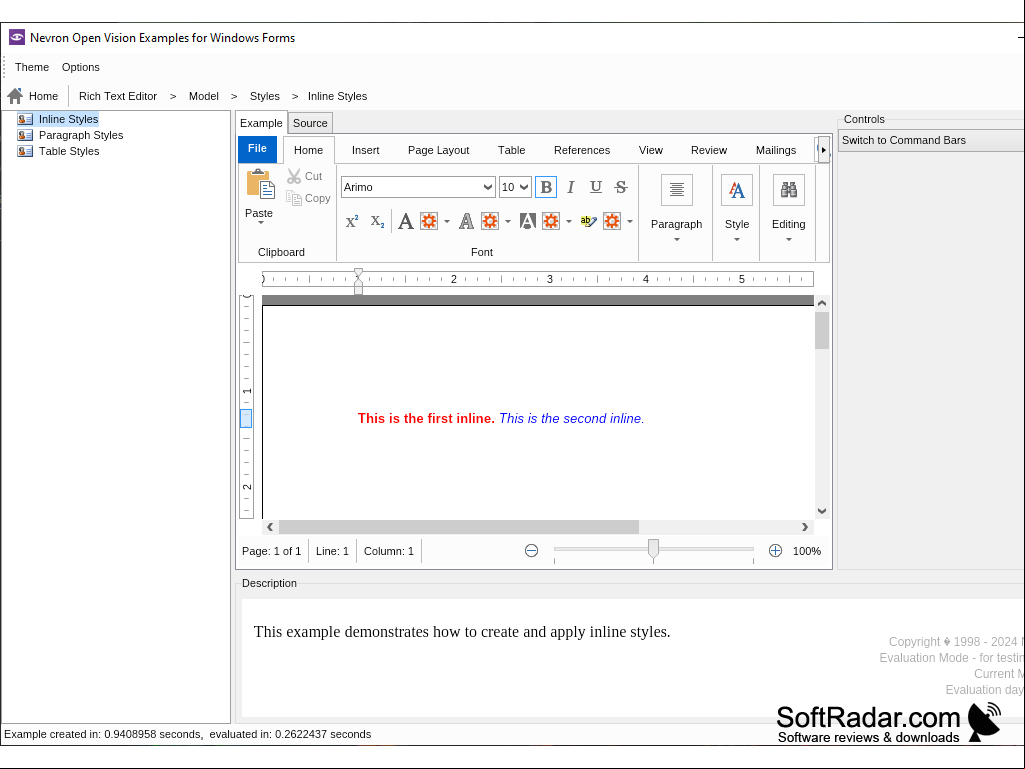This screenshot has width=1025, height=769.
Task: Click the Copy icon
Action: point(294,198)
